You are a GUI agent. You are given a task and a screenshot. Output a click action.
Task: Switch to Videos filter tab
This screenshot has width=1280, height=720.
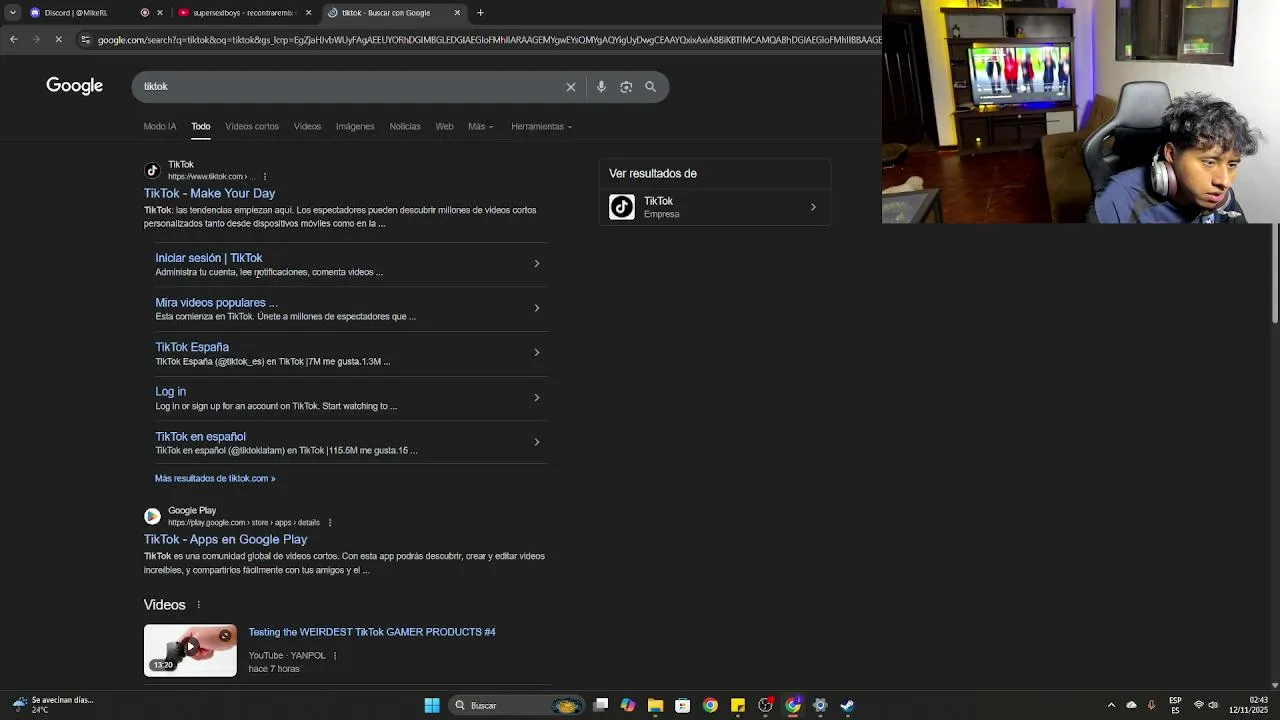click(x=307, y=127)
